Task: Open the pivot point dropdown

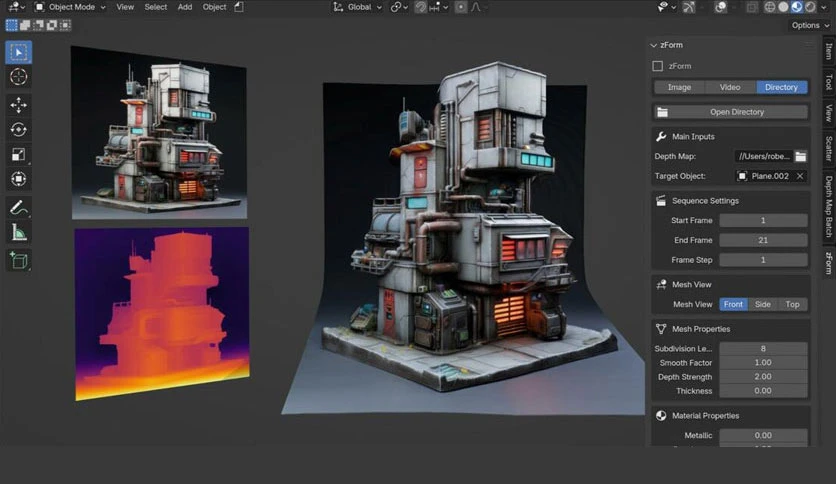Action: 399,7
